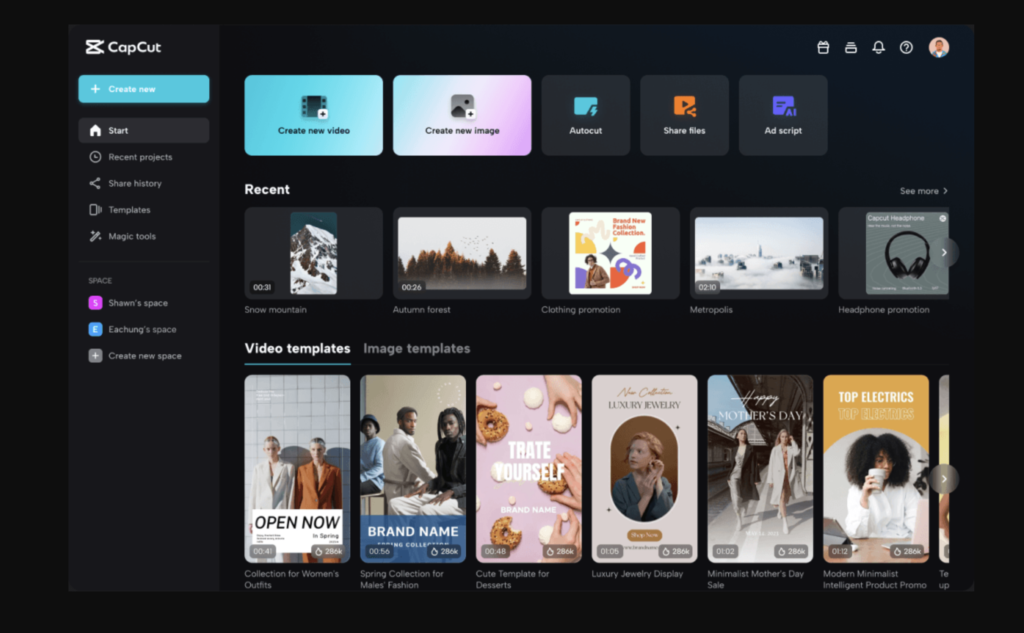
Task: Expand Recent with See more arrow
Action: point(923,191)
